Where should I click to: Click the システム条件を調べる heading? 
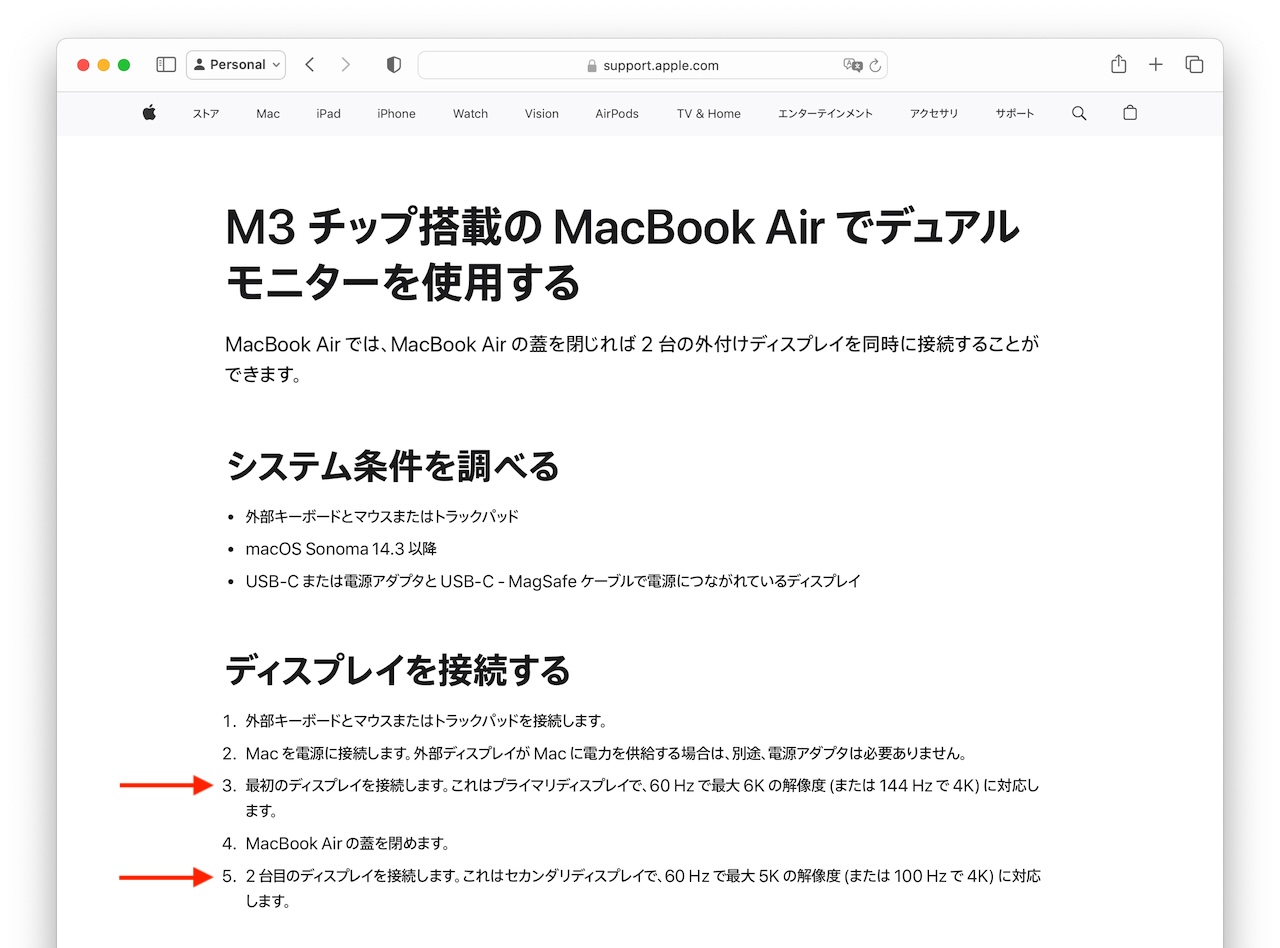tap(392, 466)
